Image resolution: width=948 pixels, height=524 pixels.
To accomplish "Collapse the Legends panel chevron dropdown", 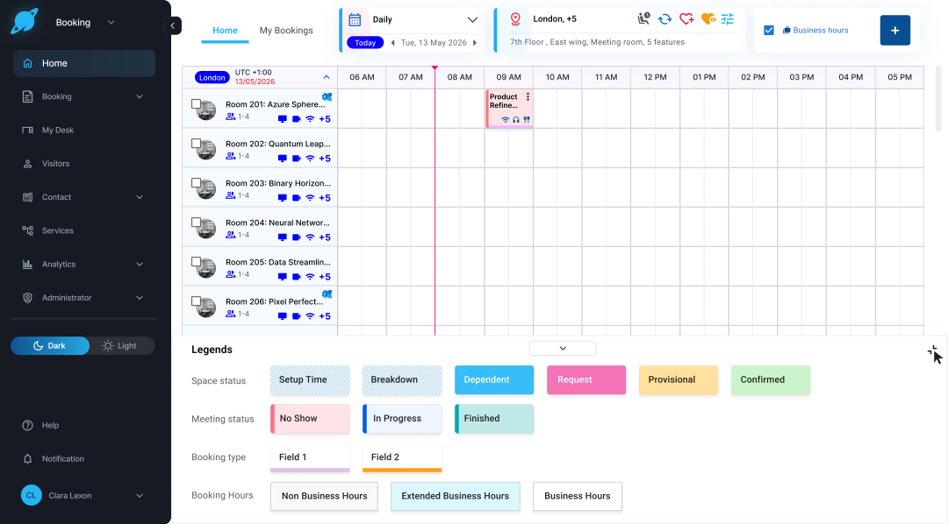I will 562,349.
